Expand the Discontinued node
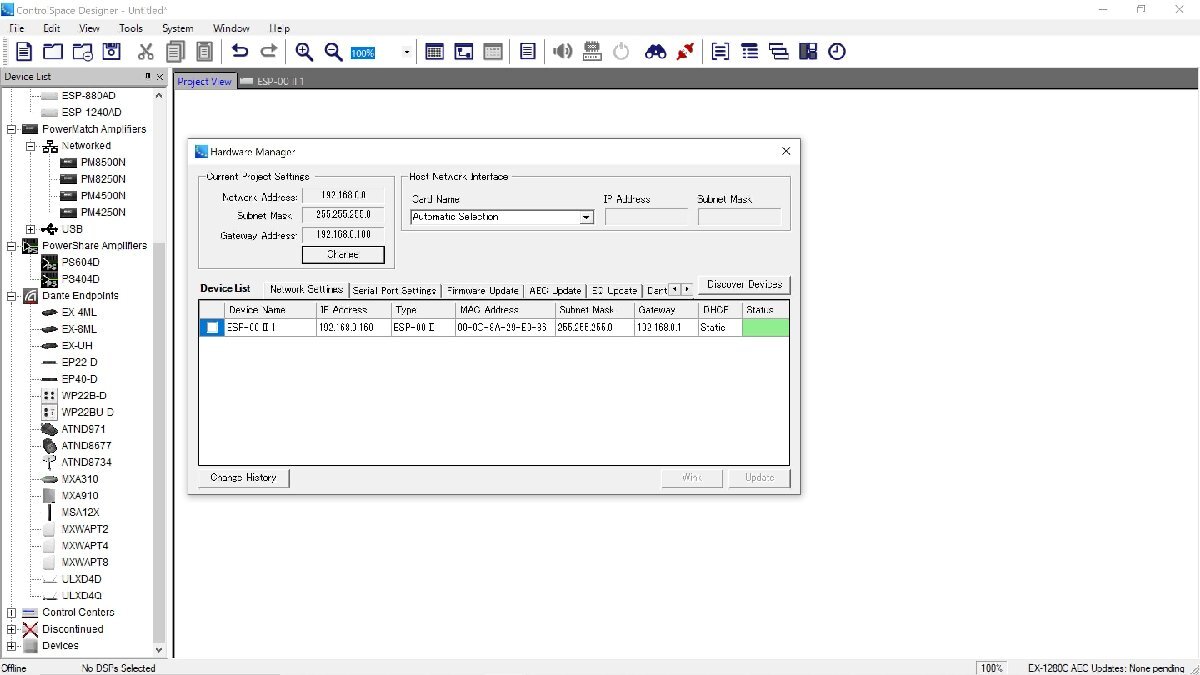 (11, 629)
